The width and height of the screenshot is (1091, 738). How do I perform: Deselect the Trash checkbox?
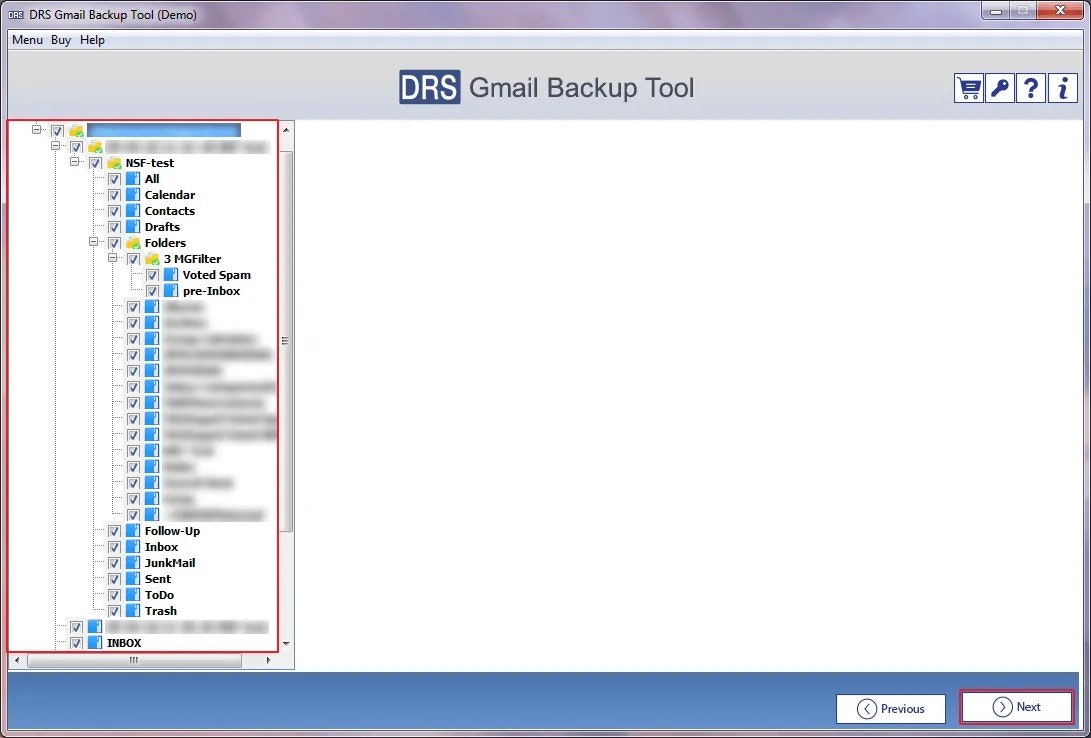(x=114, y=610)
